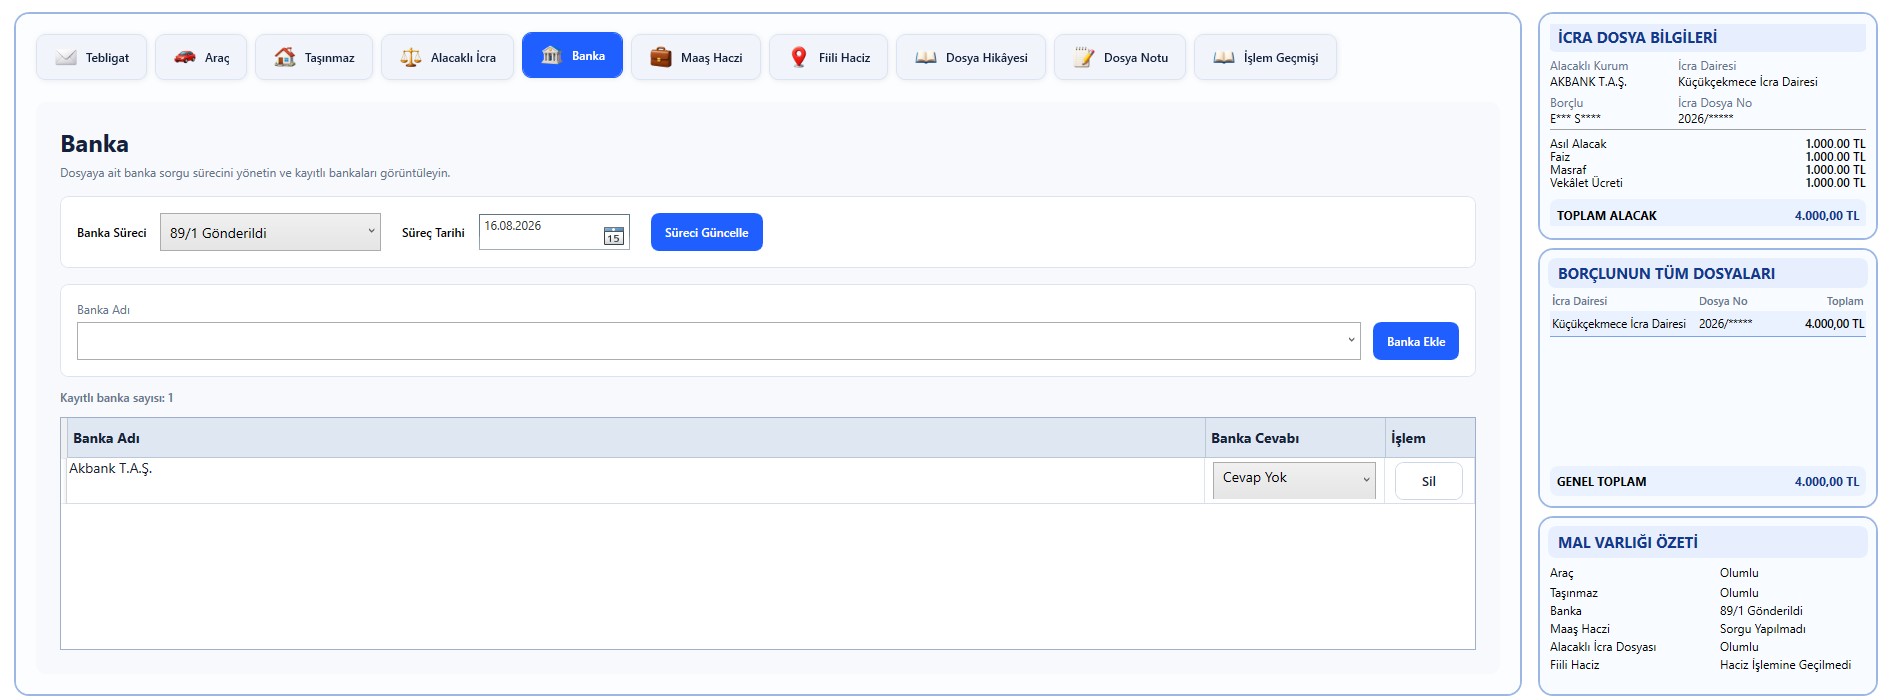Click the İcra Dosya No value 2026/*****
Screen dimensions: 1896x700
(1706, 118)
